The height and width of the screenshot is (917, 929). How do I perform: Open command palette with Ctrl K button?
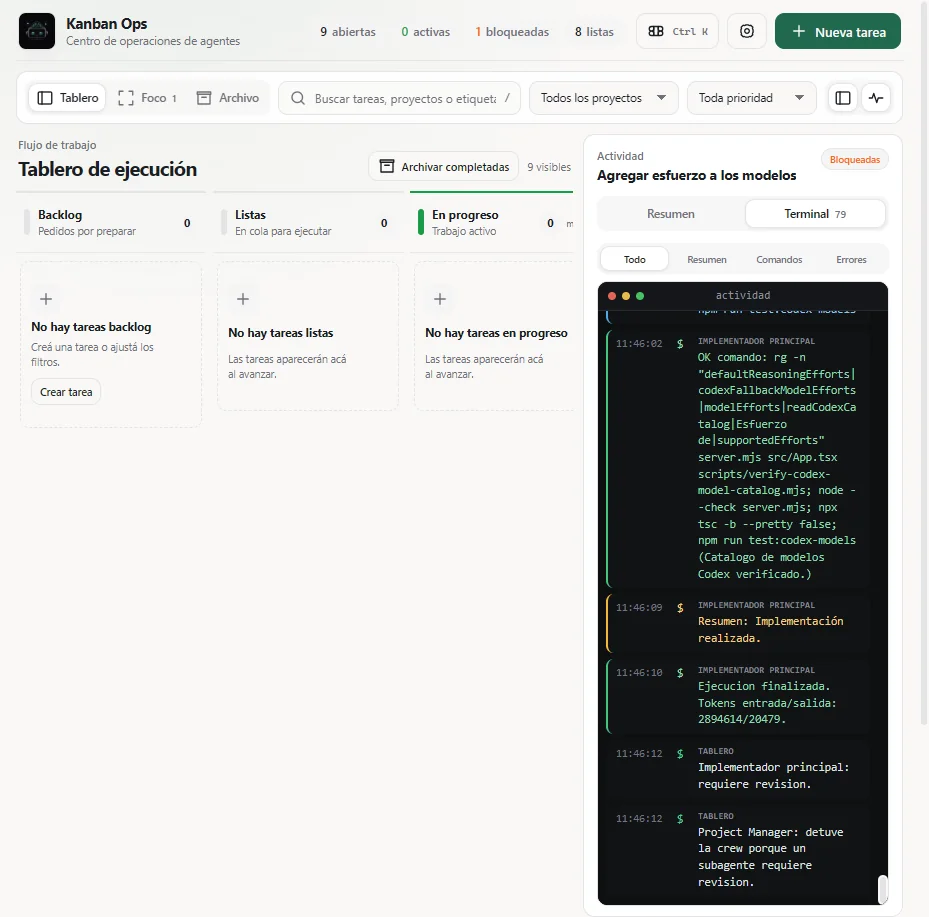pyautogui.click(x=677, y=31)
